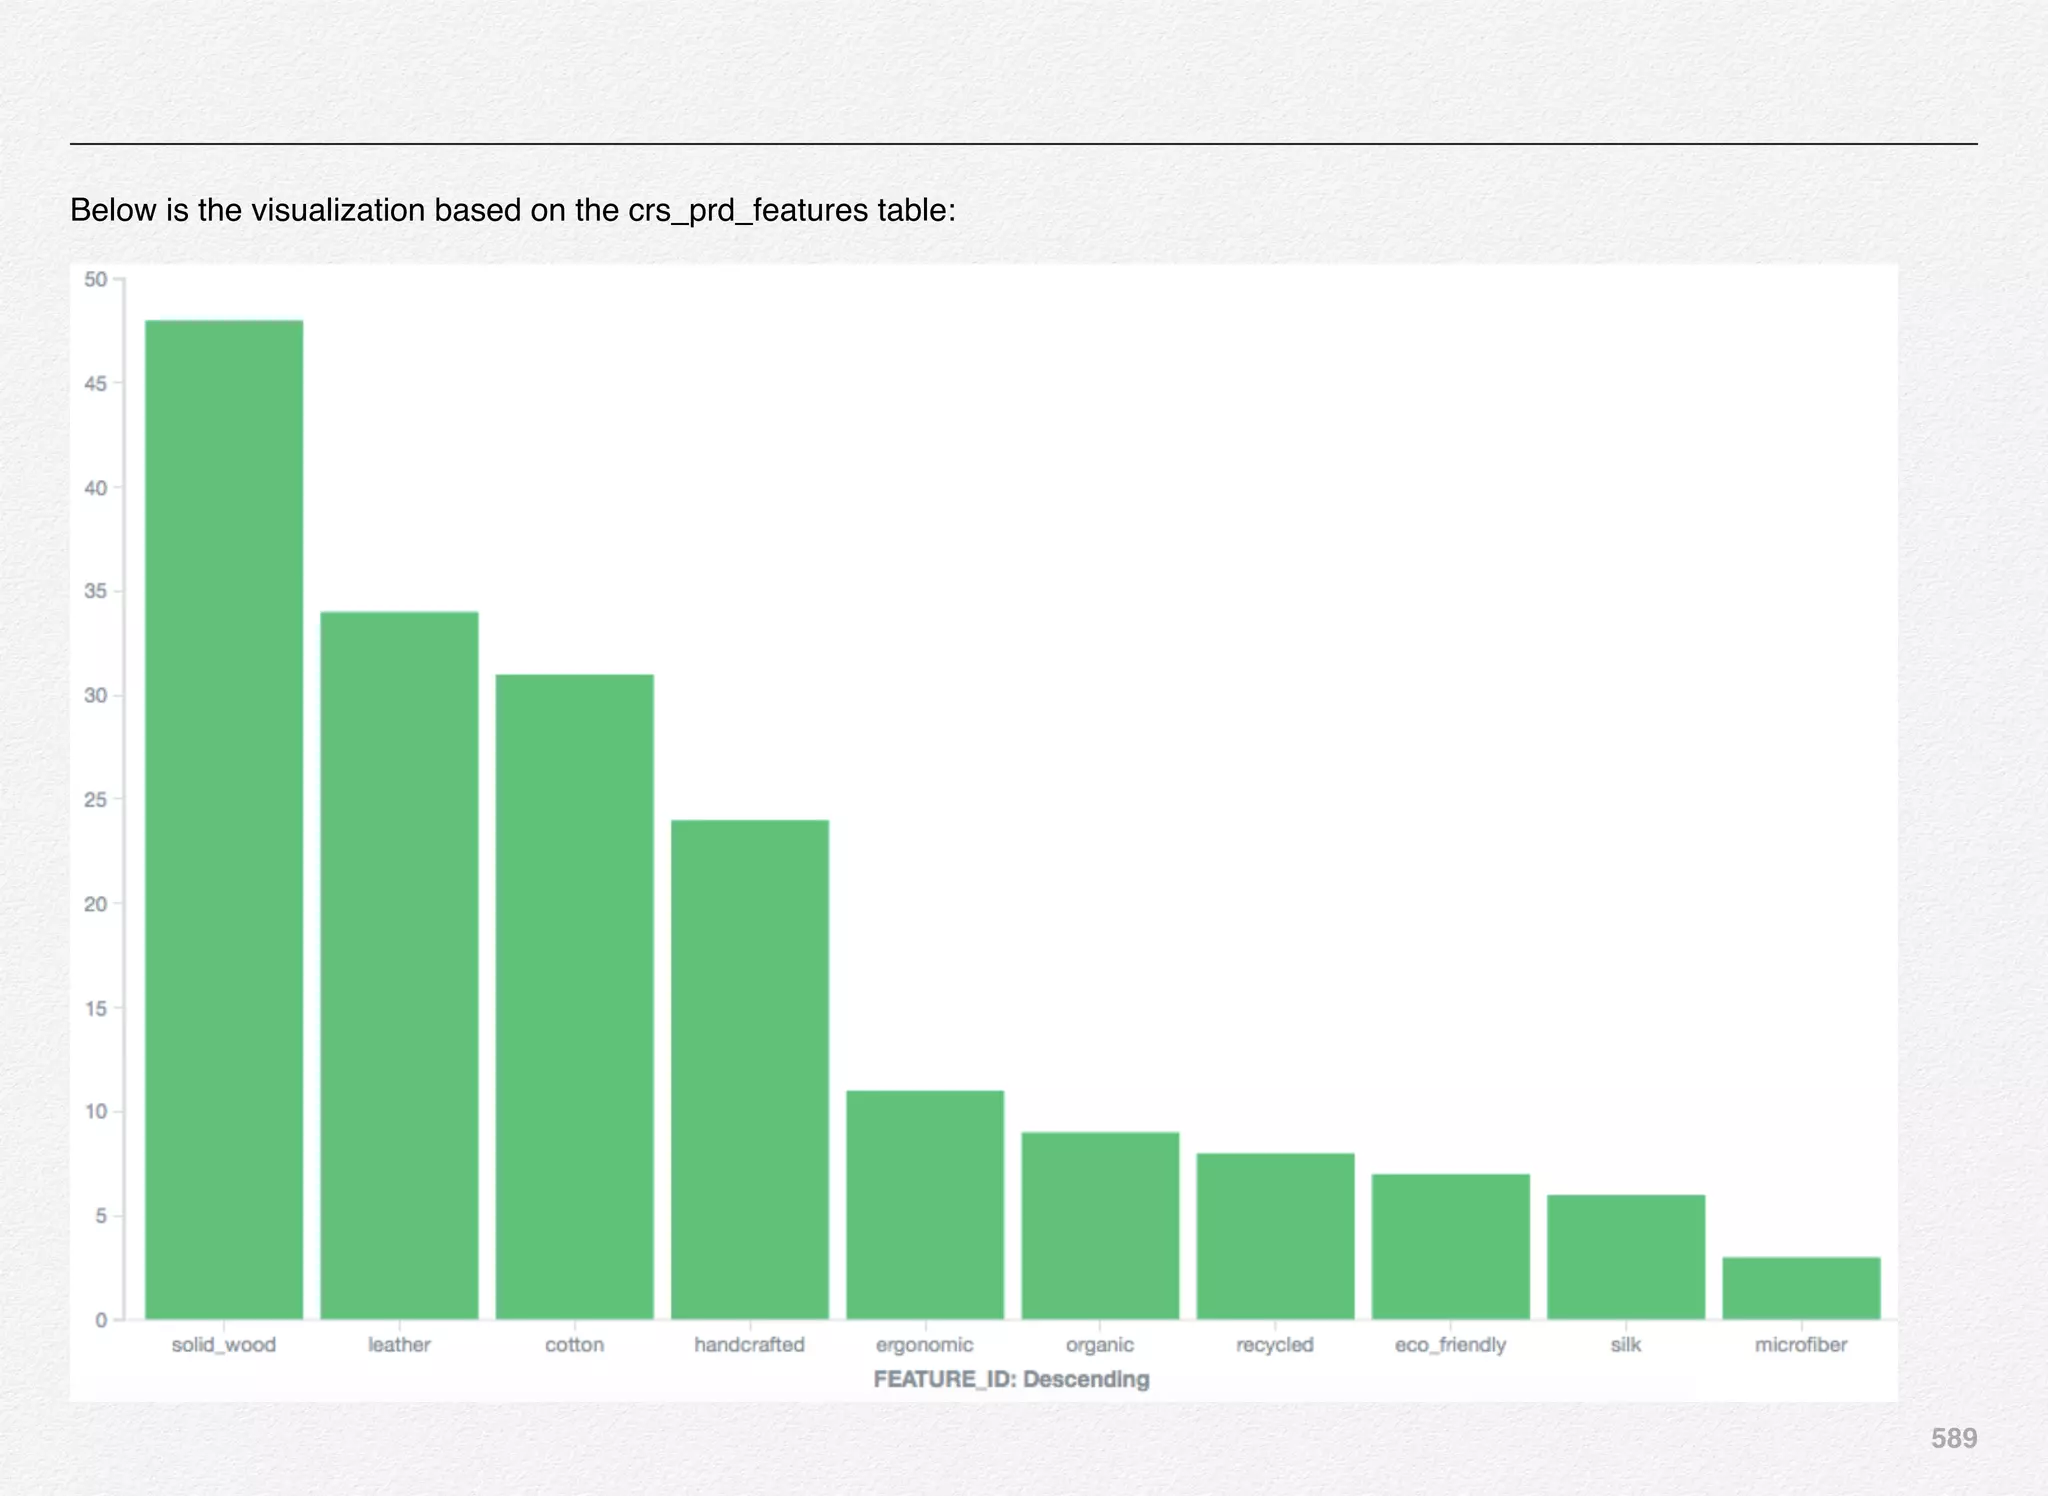Click the 45 y-axis tick label
The image size is (2048, 1496).
tap(96, 384)
